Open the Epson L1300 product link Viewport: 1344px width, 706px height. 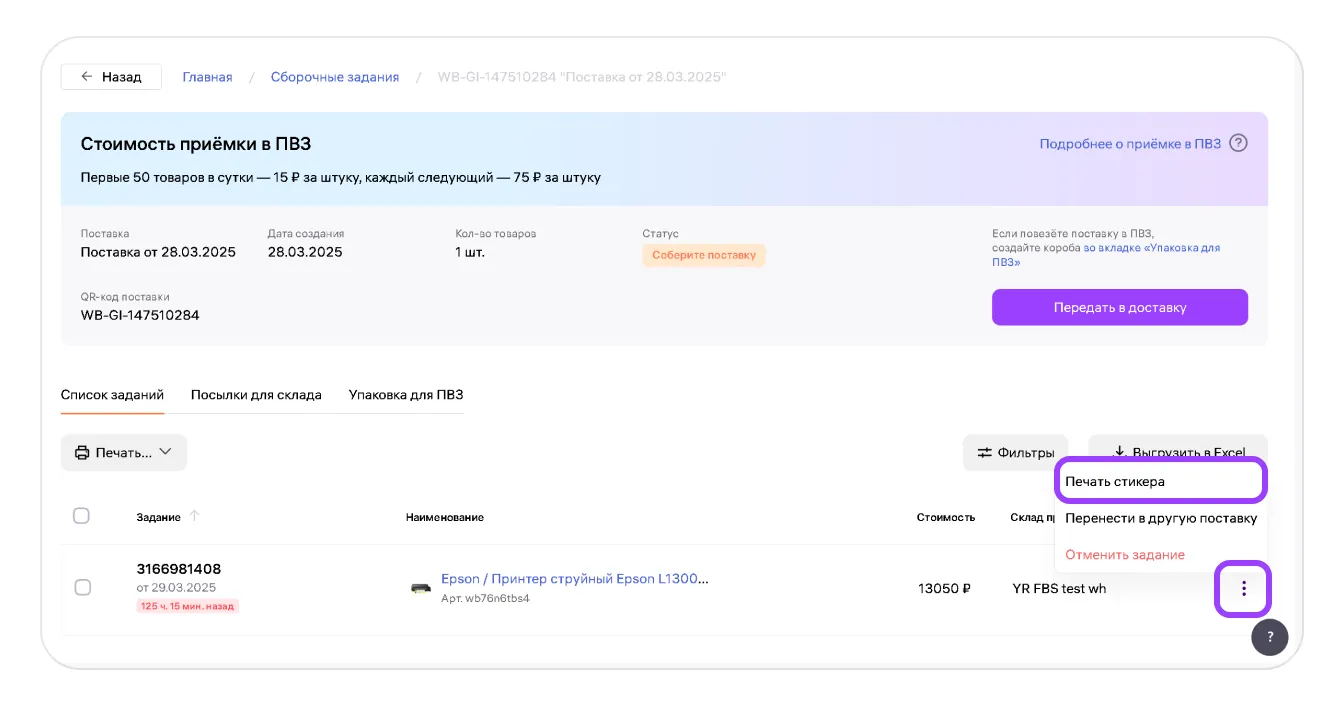[574, 578]
